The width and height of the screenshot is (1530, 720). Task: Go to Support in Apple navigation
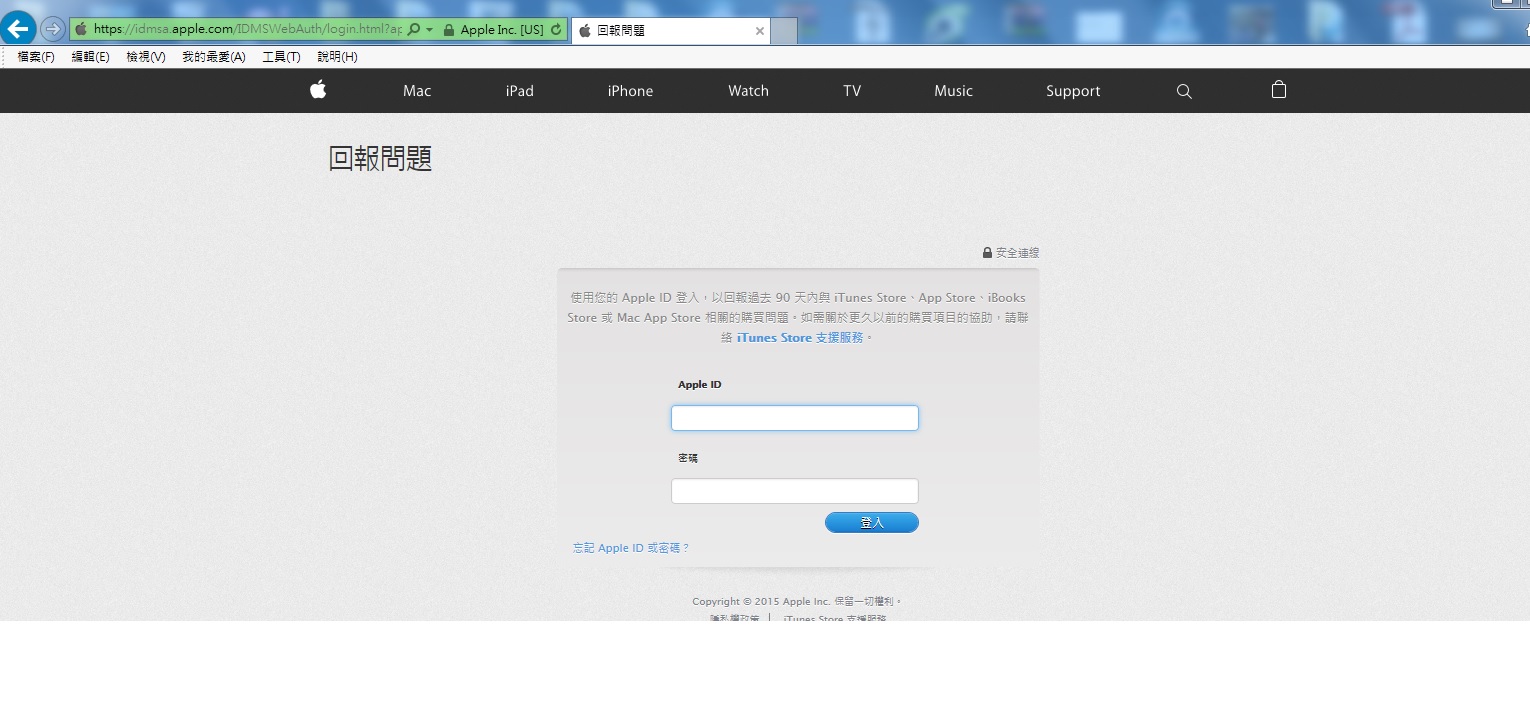pyautogui.click(x=1073, y=91)
